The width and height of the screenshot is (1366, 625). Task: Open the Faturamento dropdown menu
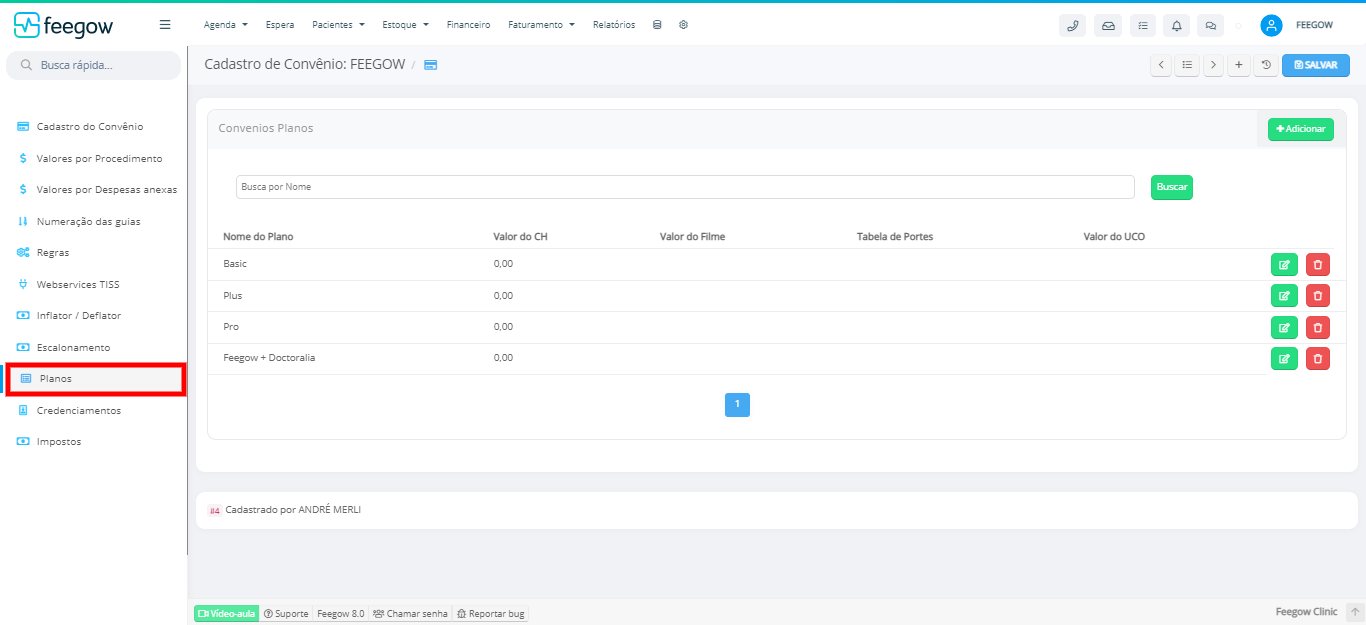pos(541,25)
